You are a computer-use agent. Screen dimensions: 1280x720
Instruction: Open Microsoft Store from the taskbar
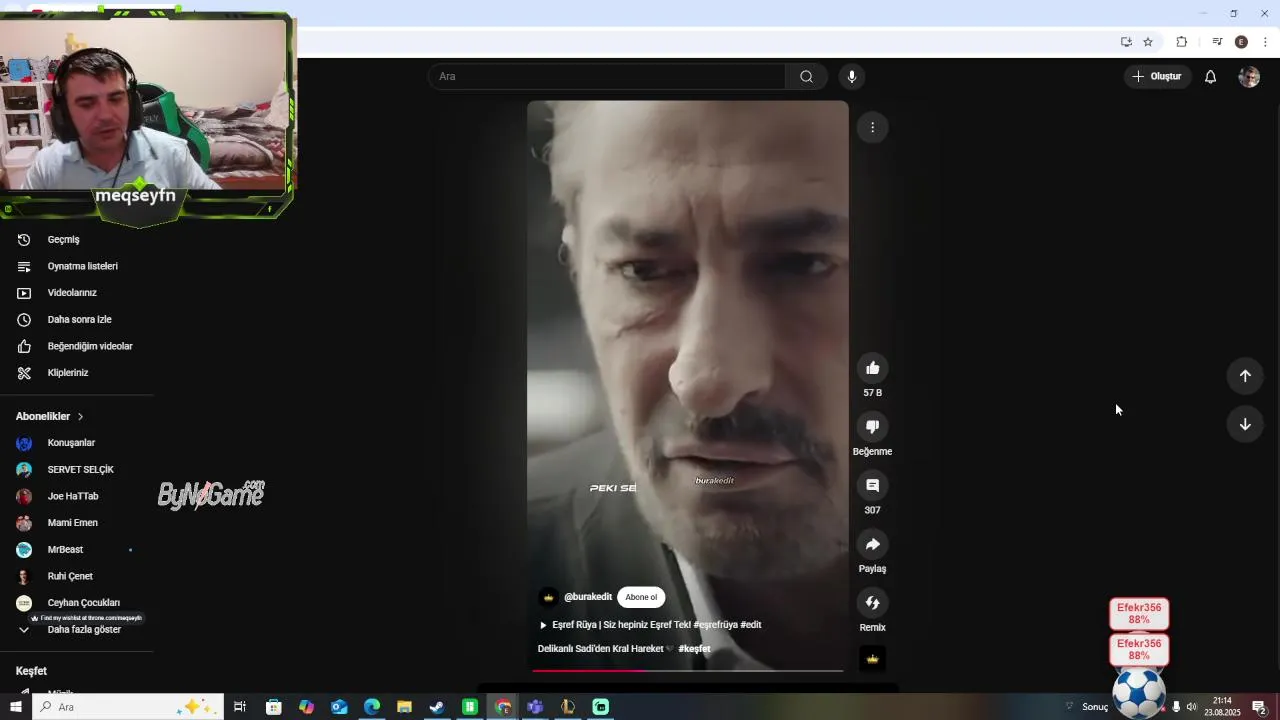pyautogui.click(x=274, y=707)
